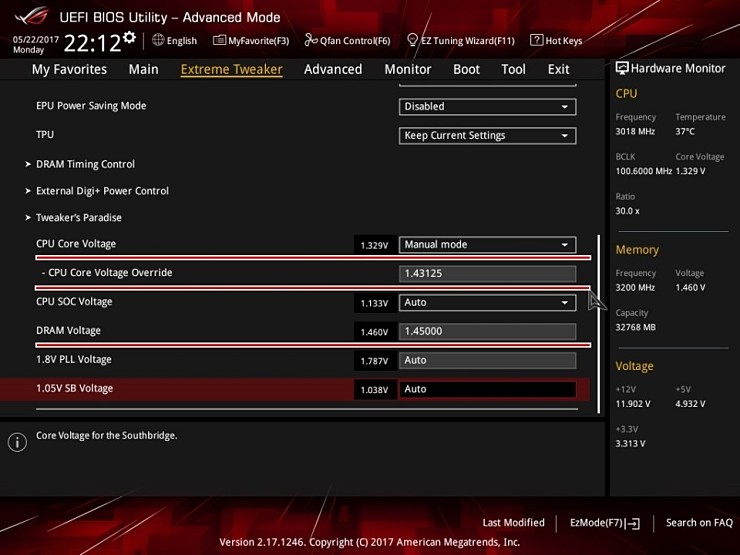Click the 22:12 clock display

(x=92, y=43)
